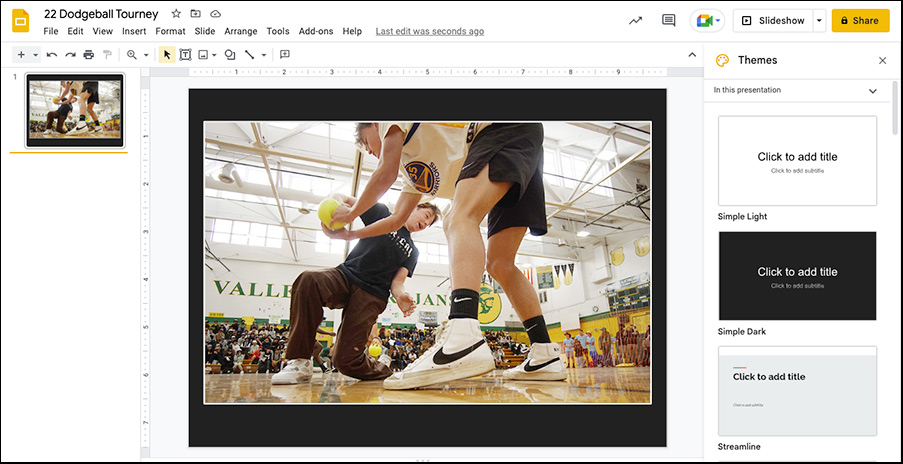Open the Slideshow options dropdown arrow
Image resolution: width=903 pixels, height=464 pixels.
[x=820, y=20]
